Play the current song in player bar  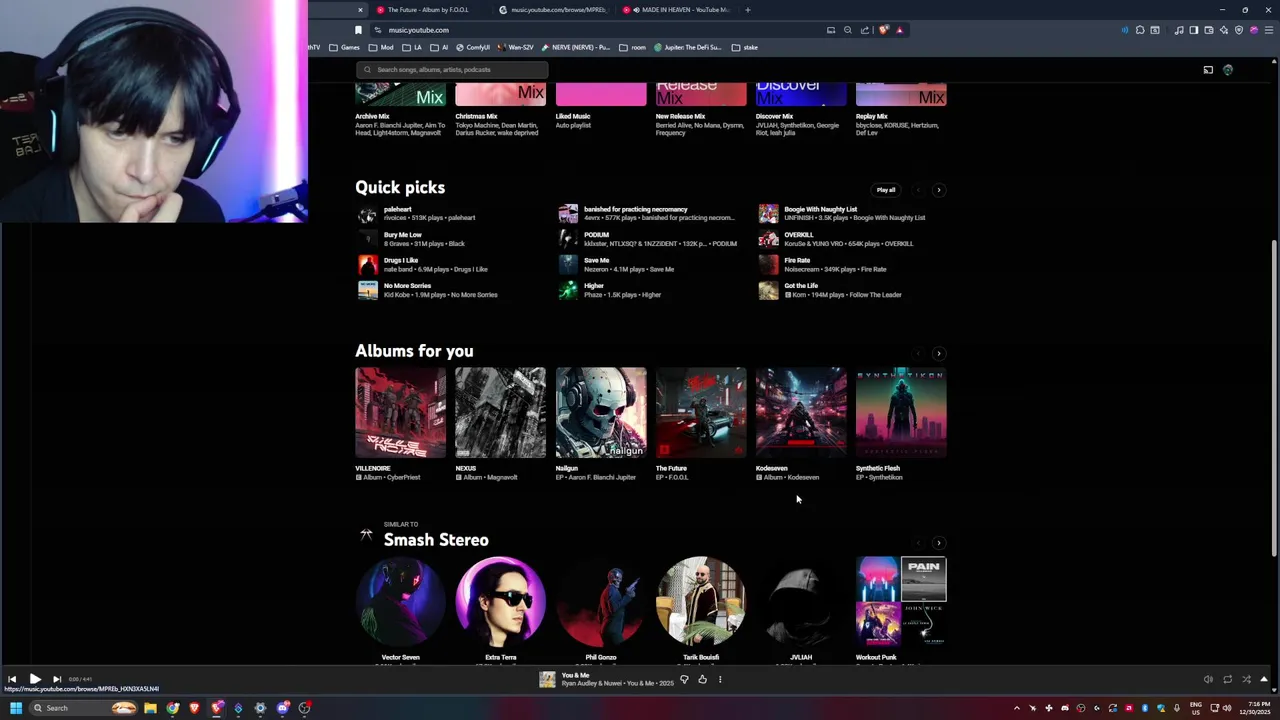pos(35,679)
